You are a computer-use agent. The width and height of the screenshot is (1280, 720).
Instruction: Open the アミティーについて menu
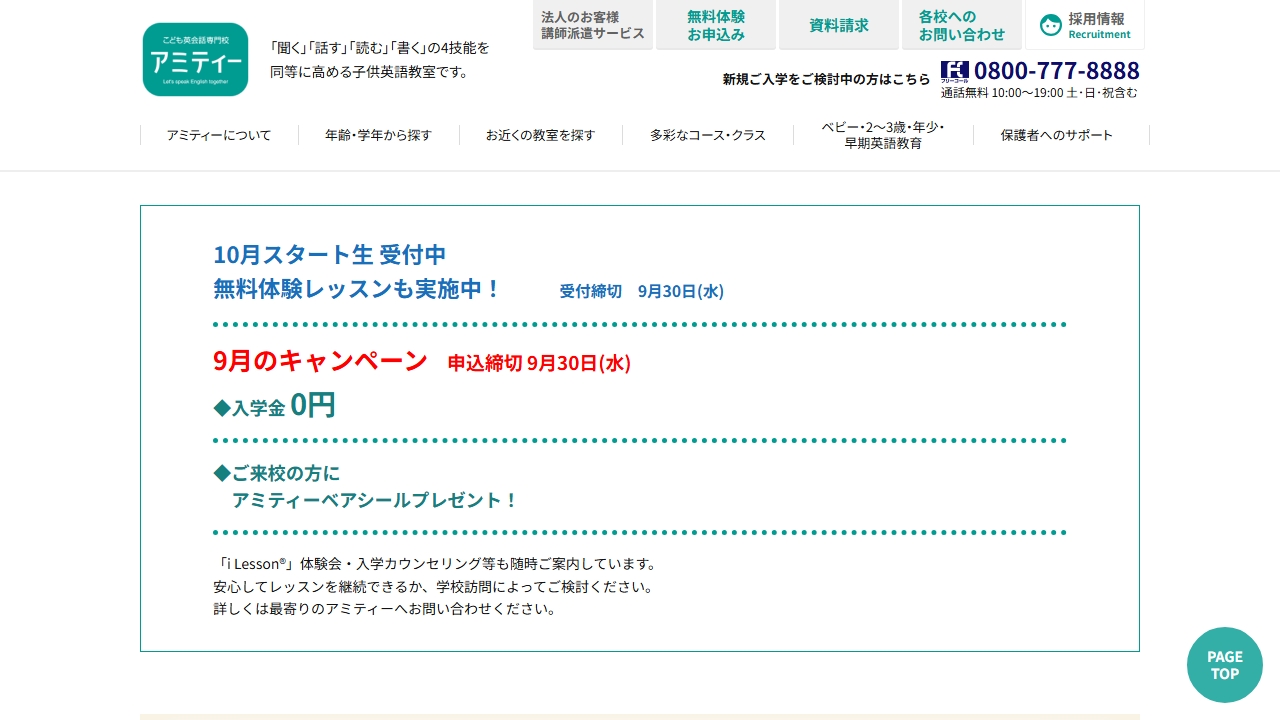(x=219, y=135)
